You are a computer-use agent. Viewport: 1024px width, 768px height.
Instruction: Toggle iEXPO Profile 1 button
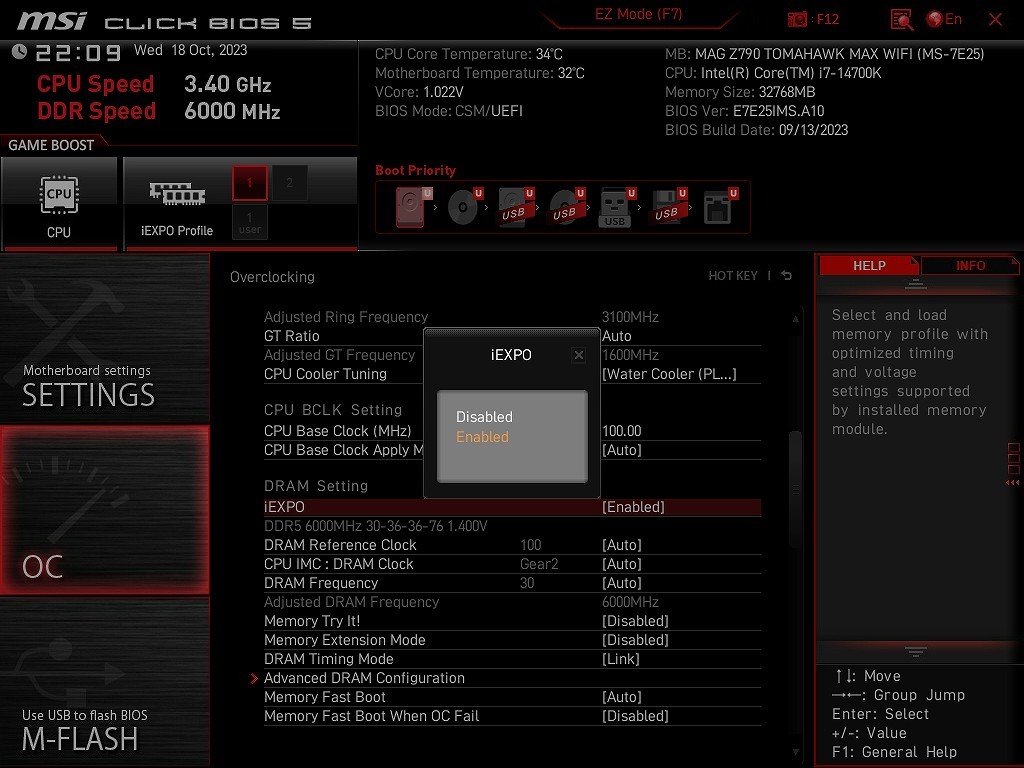point(250,183)
